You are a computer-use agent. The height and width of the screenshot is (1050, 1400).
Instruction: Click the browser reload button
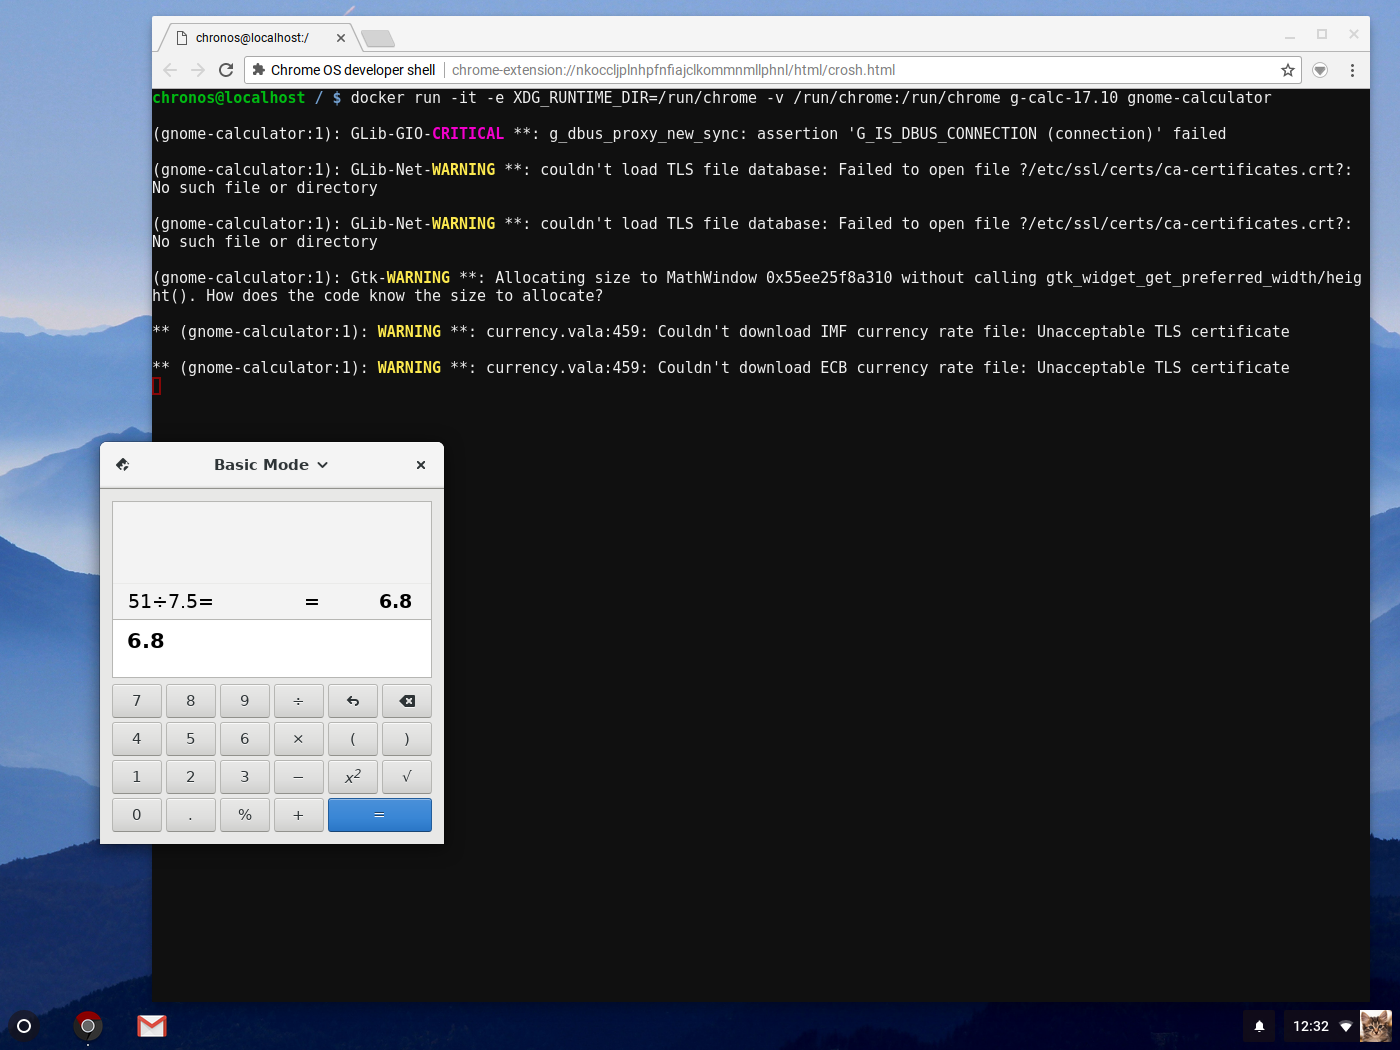tap(226, 70)
